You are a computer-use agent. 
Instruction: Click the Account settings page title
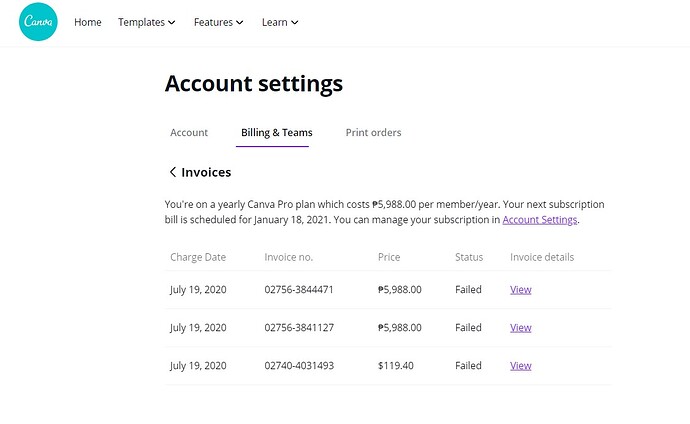[253, 84]
